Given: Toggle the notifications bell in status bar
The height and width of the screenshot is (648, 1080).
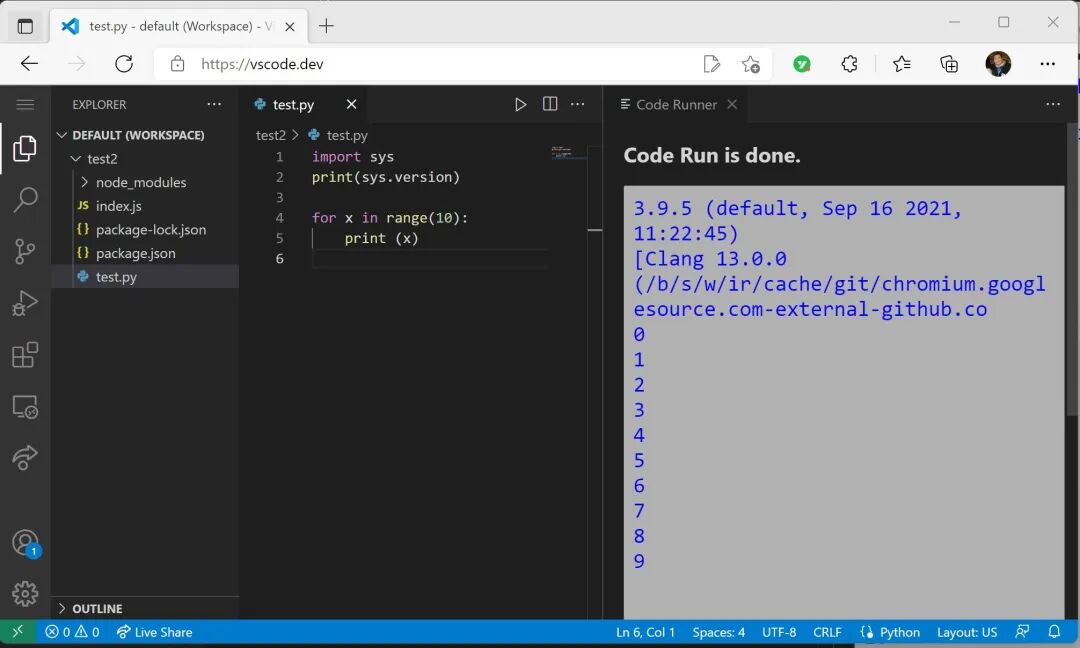Looking at the screenshot, I should 1055,631.
